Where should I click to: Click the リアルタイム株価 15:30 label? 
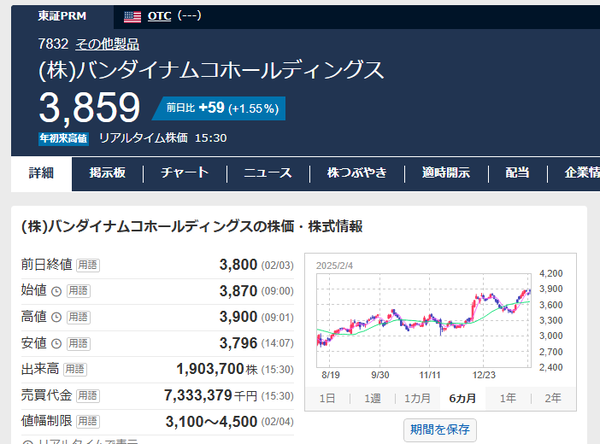click(163, 138)
